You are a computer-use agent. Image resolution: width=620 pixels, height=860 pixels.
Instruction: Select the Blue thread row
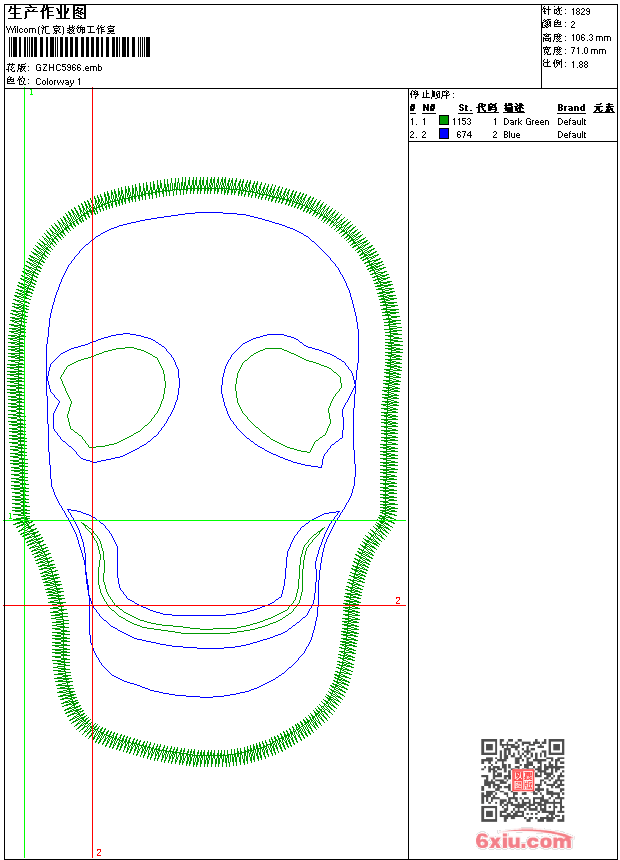[x=510, y=134]
